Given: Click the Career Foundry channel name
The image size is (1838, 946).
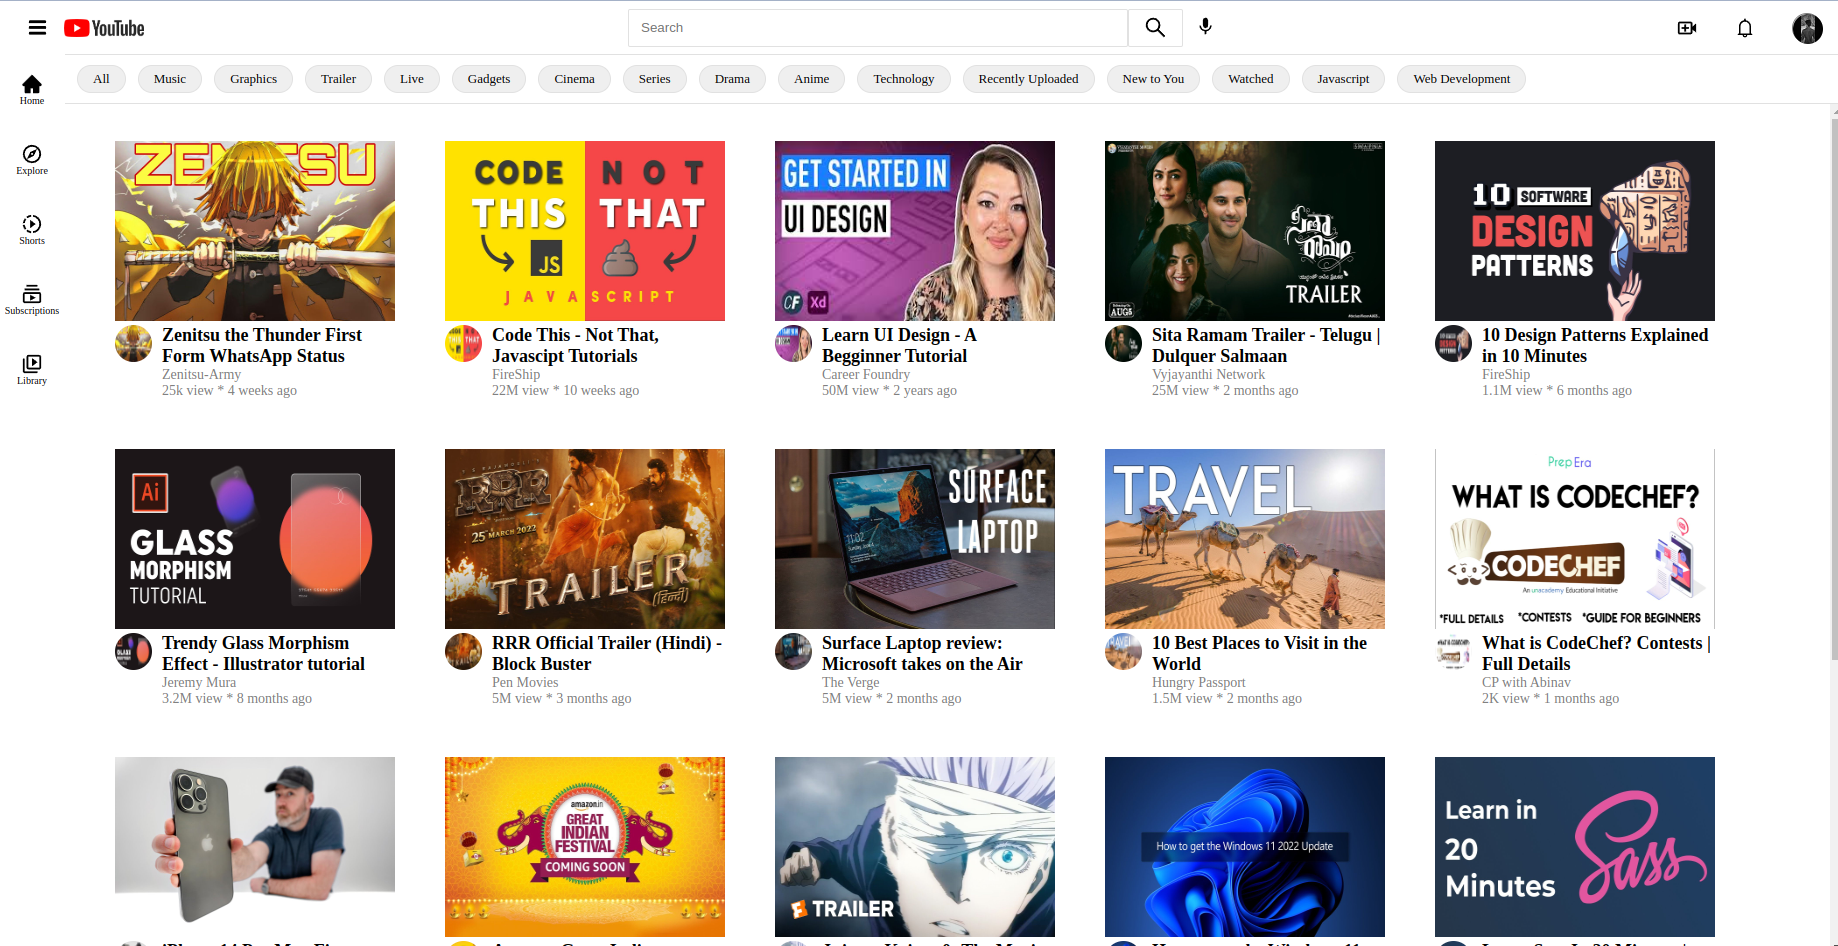Looking at the screenshot, I should point(865,374).
